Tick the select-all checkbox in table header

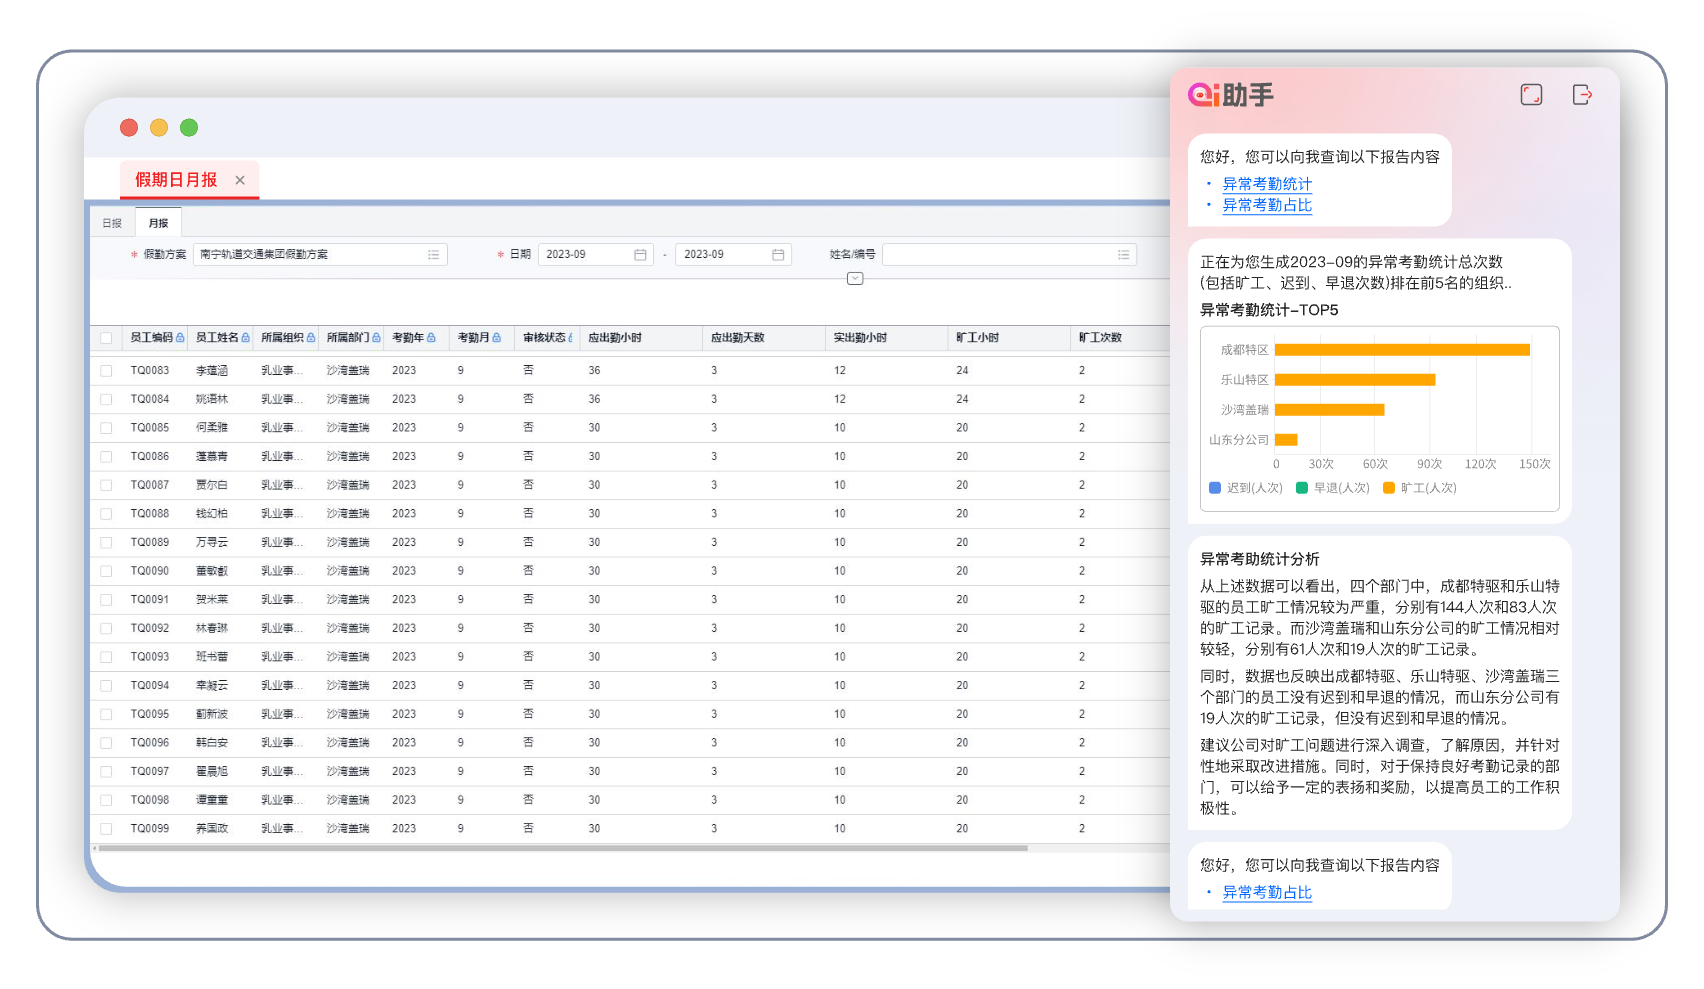pyautogui.click(x=106, y=338)
